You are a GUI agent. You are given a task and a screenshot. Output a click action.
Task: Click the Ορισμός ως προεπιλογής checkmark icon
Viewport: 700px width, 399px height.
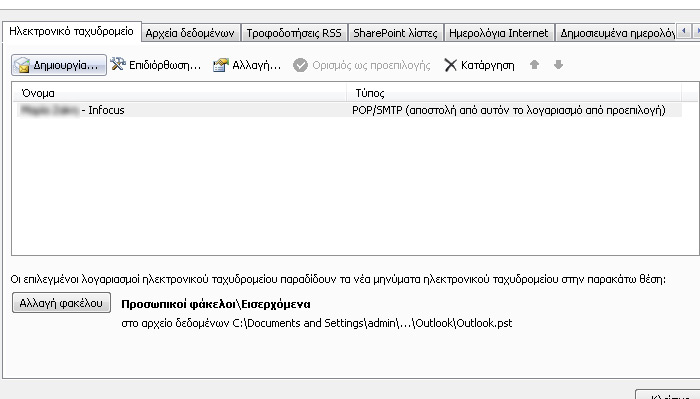click(300, 65)
